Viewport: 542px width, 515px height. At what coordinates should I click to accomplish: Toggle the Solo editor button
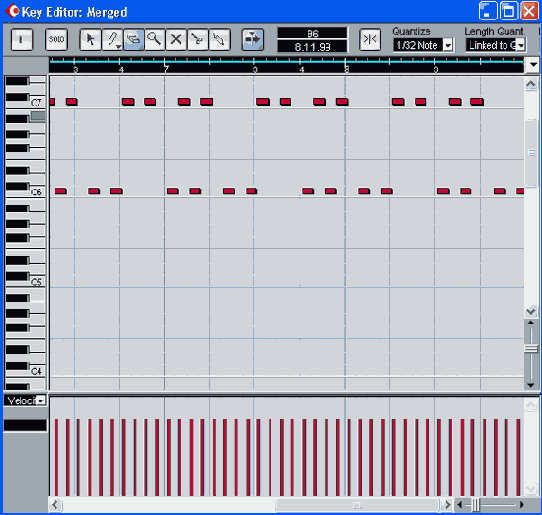click(x=56, y=39)
